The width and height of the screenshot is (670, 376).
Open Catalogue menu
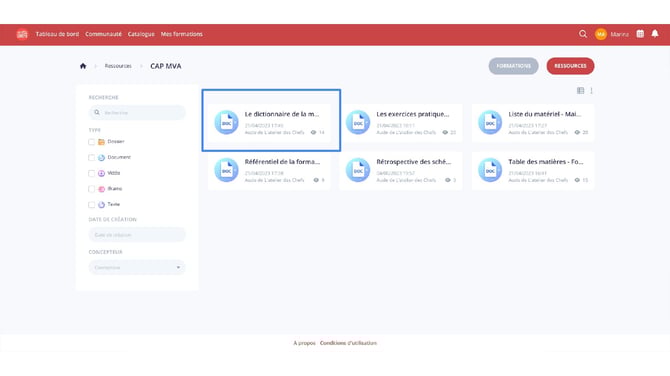point(141,34)
